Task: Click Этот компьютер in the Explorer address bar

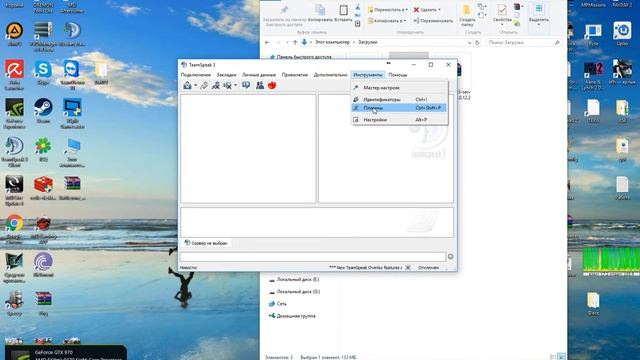Action: click(x=332, y=42)
